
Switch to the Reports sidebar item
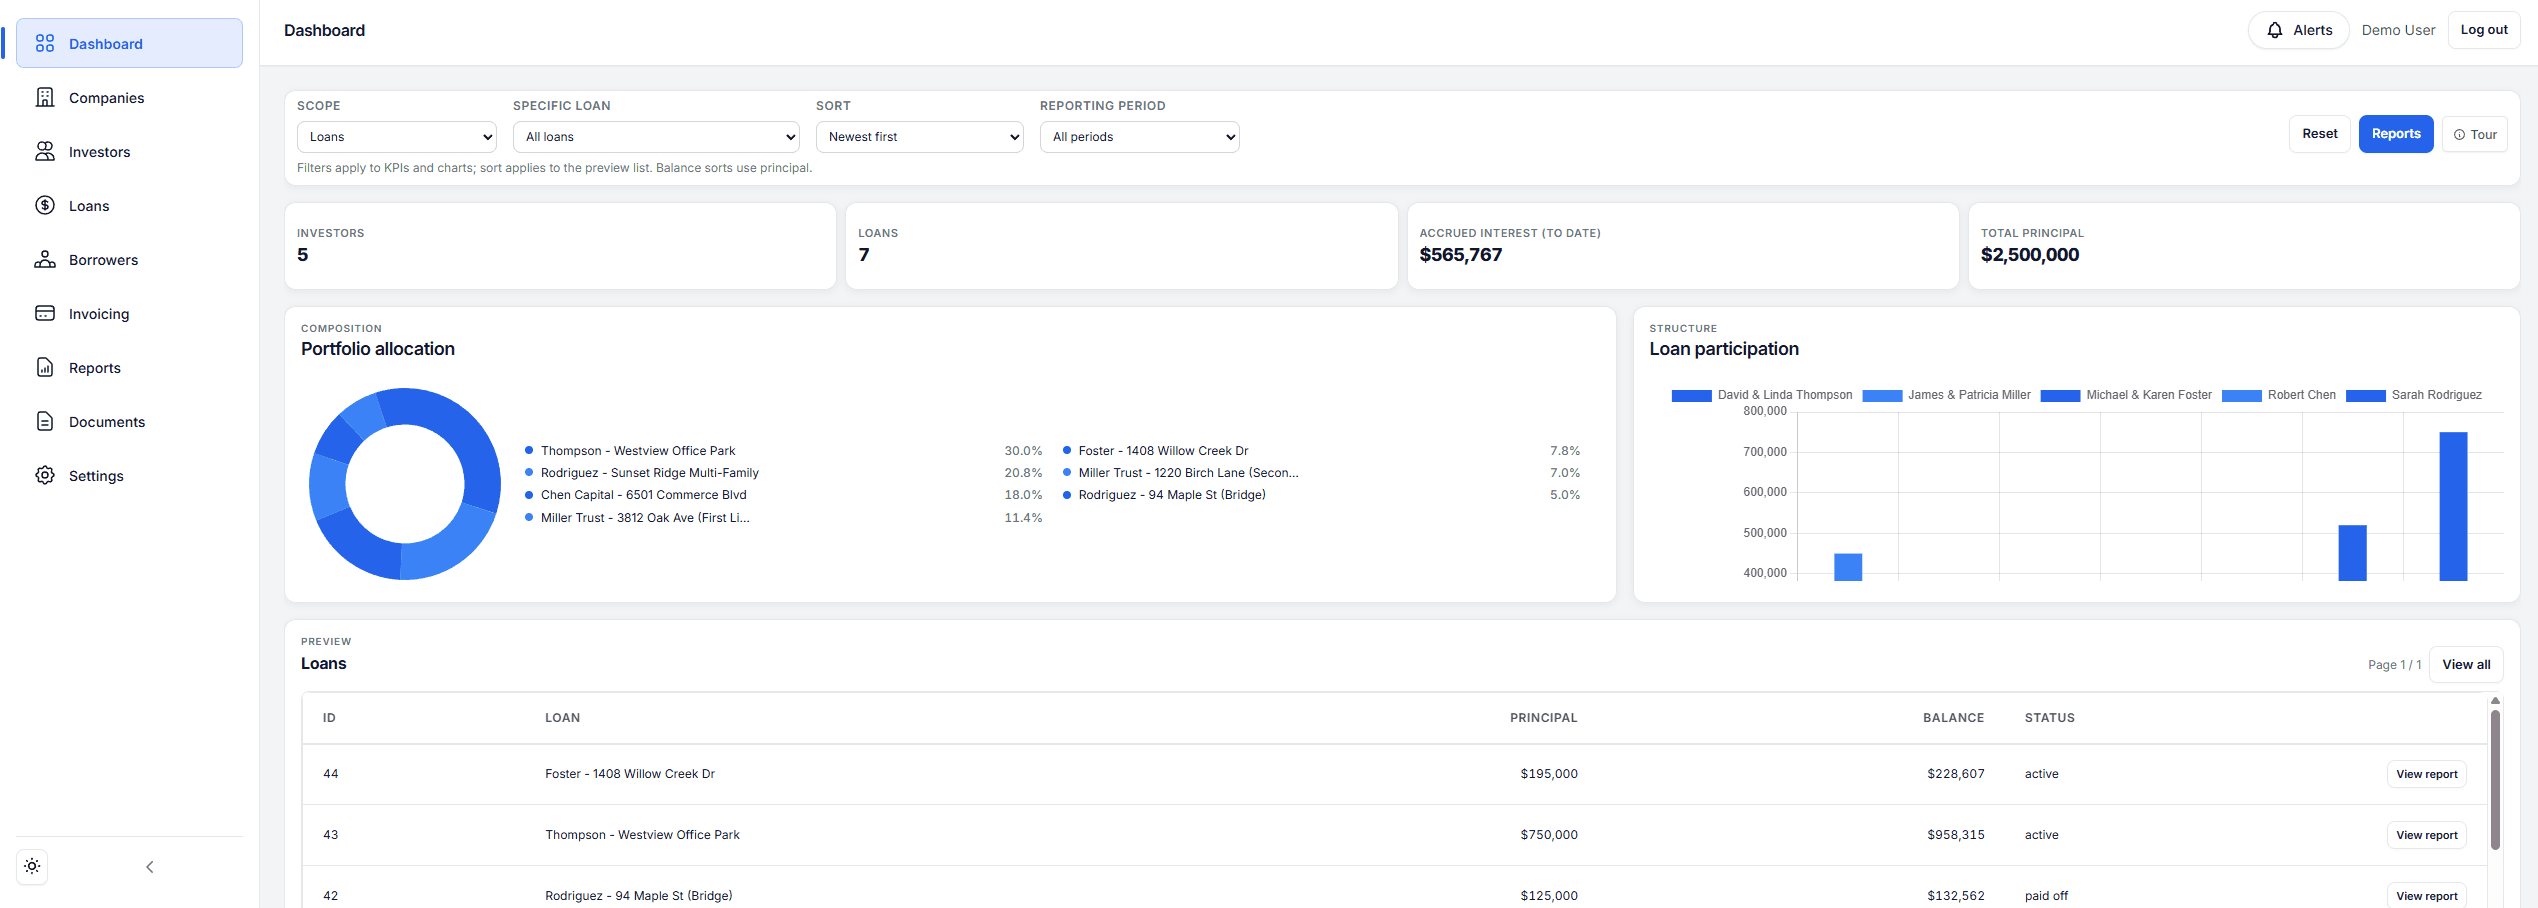pos(93,367)
